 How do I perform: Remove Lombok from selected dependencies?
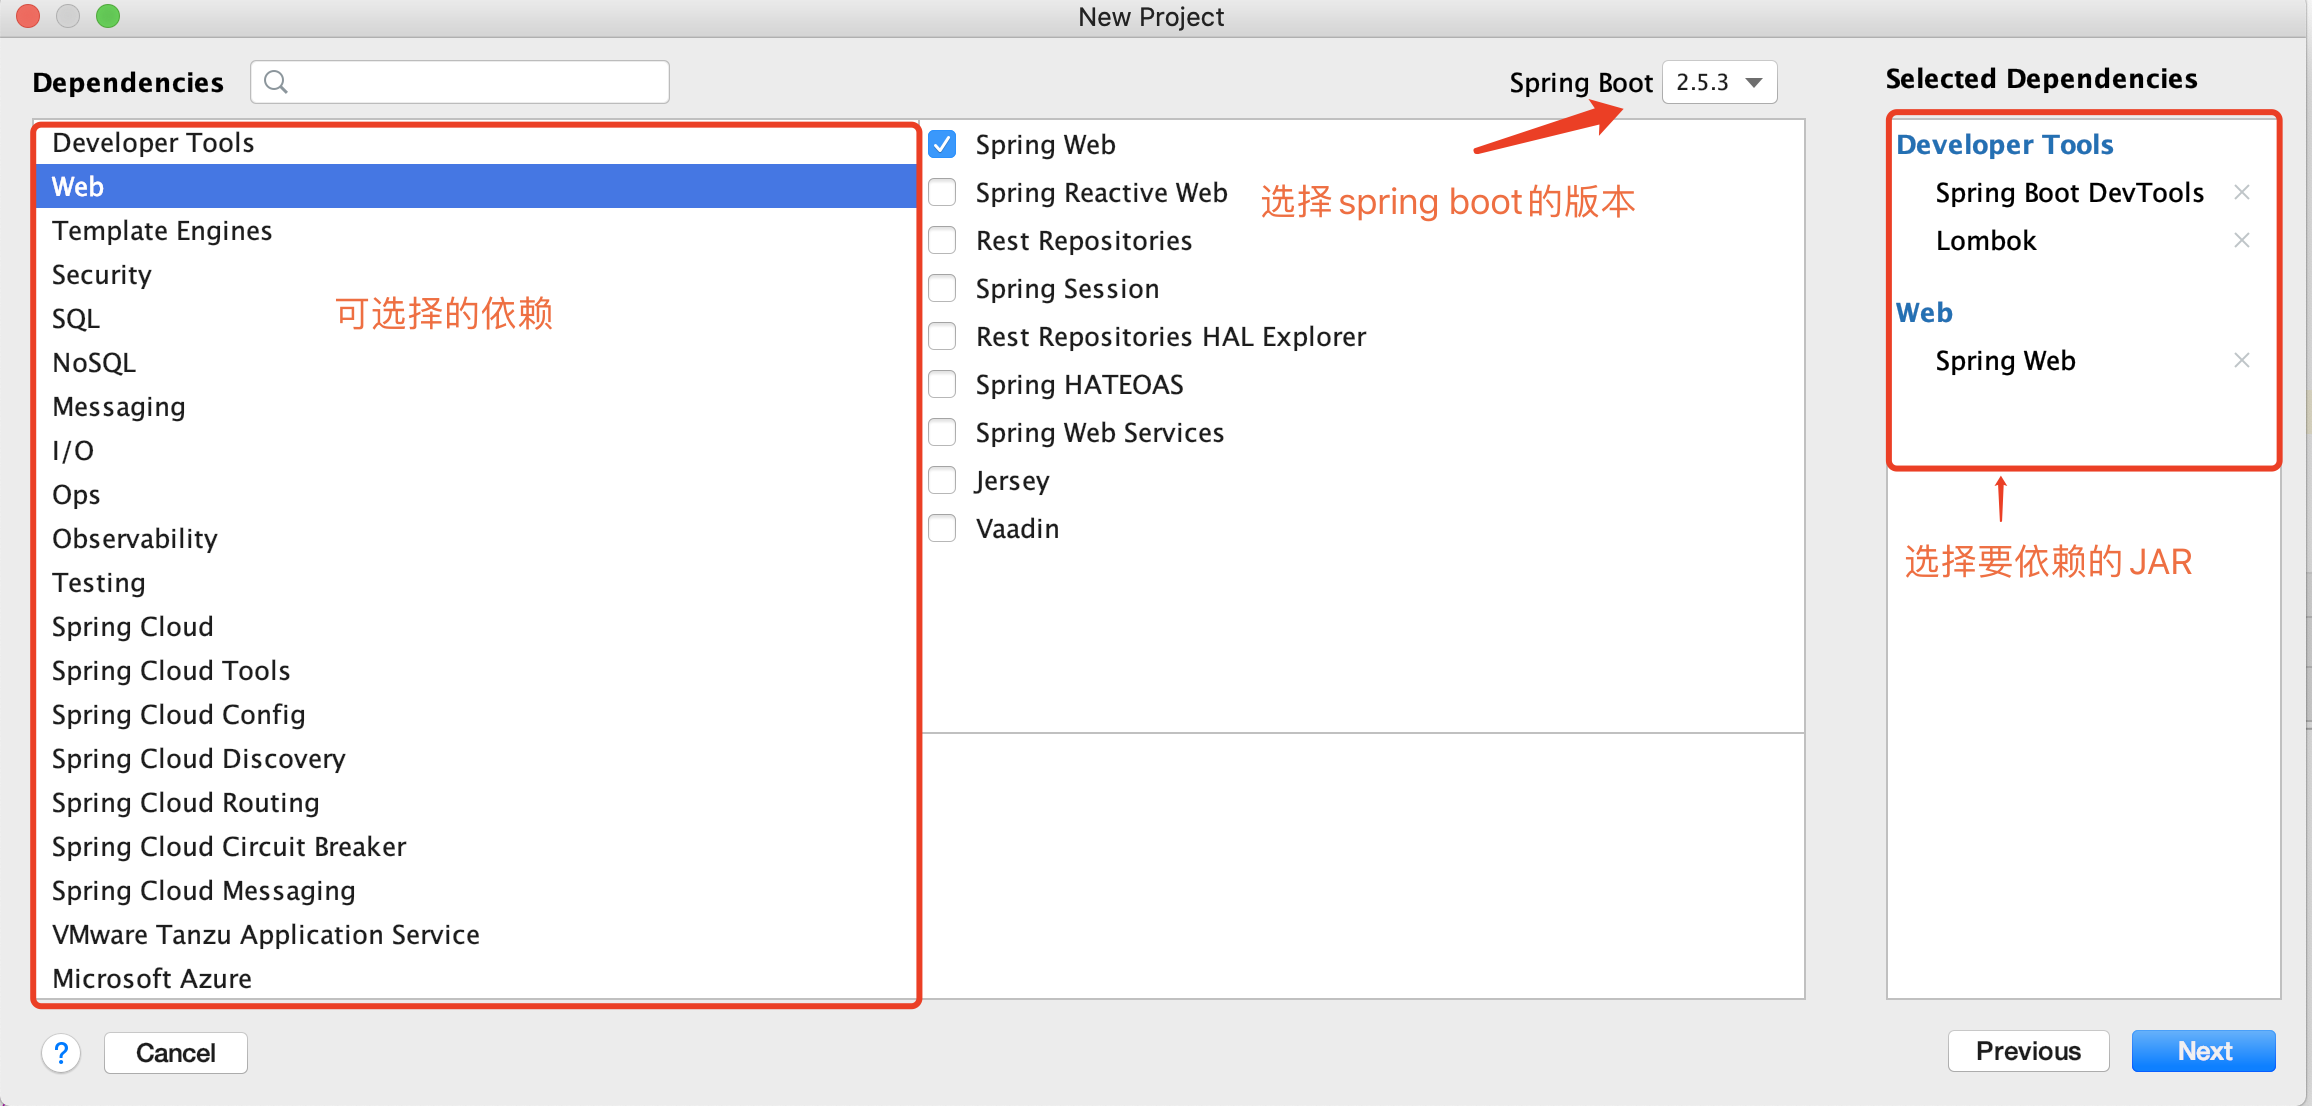coord(2242,240)
